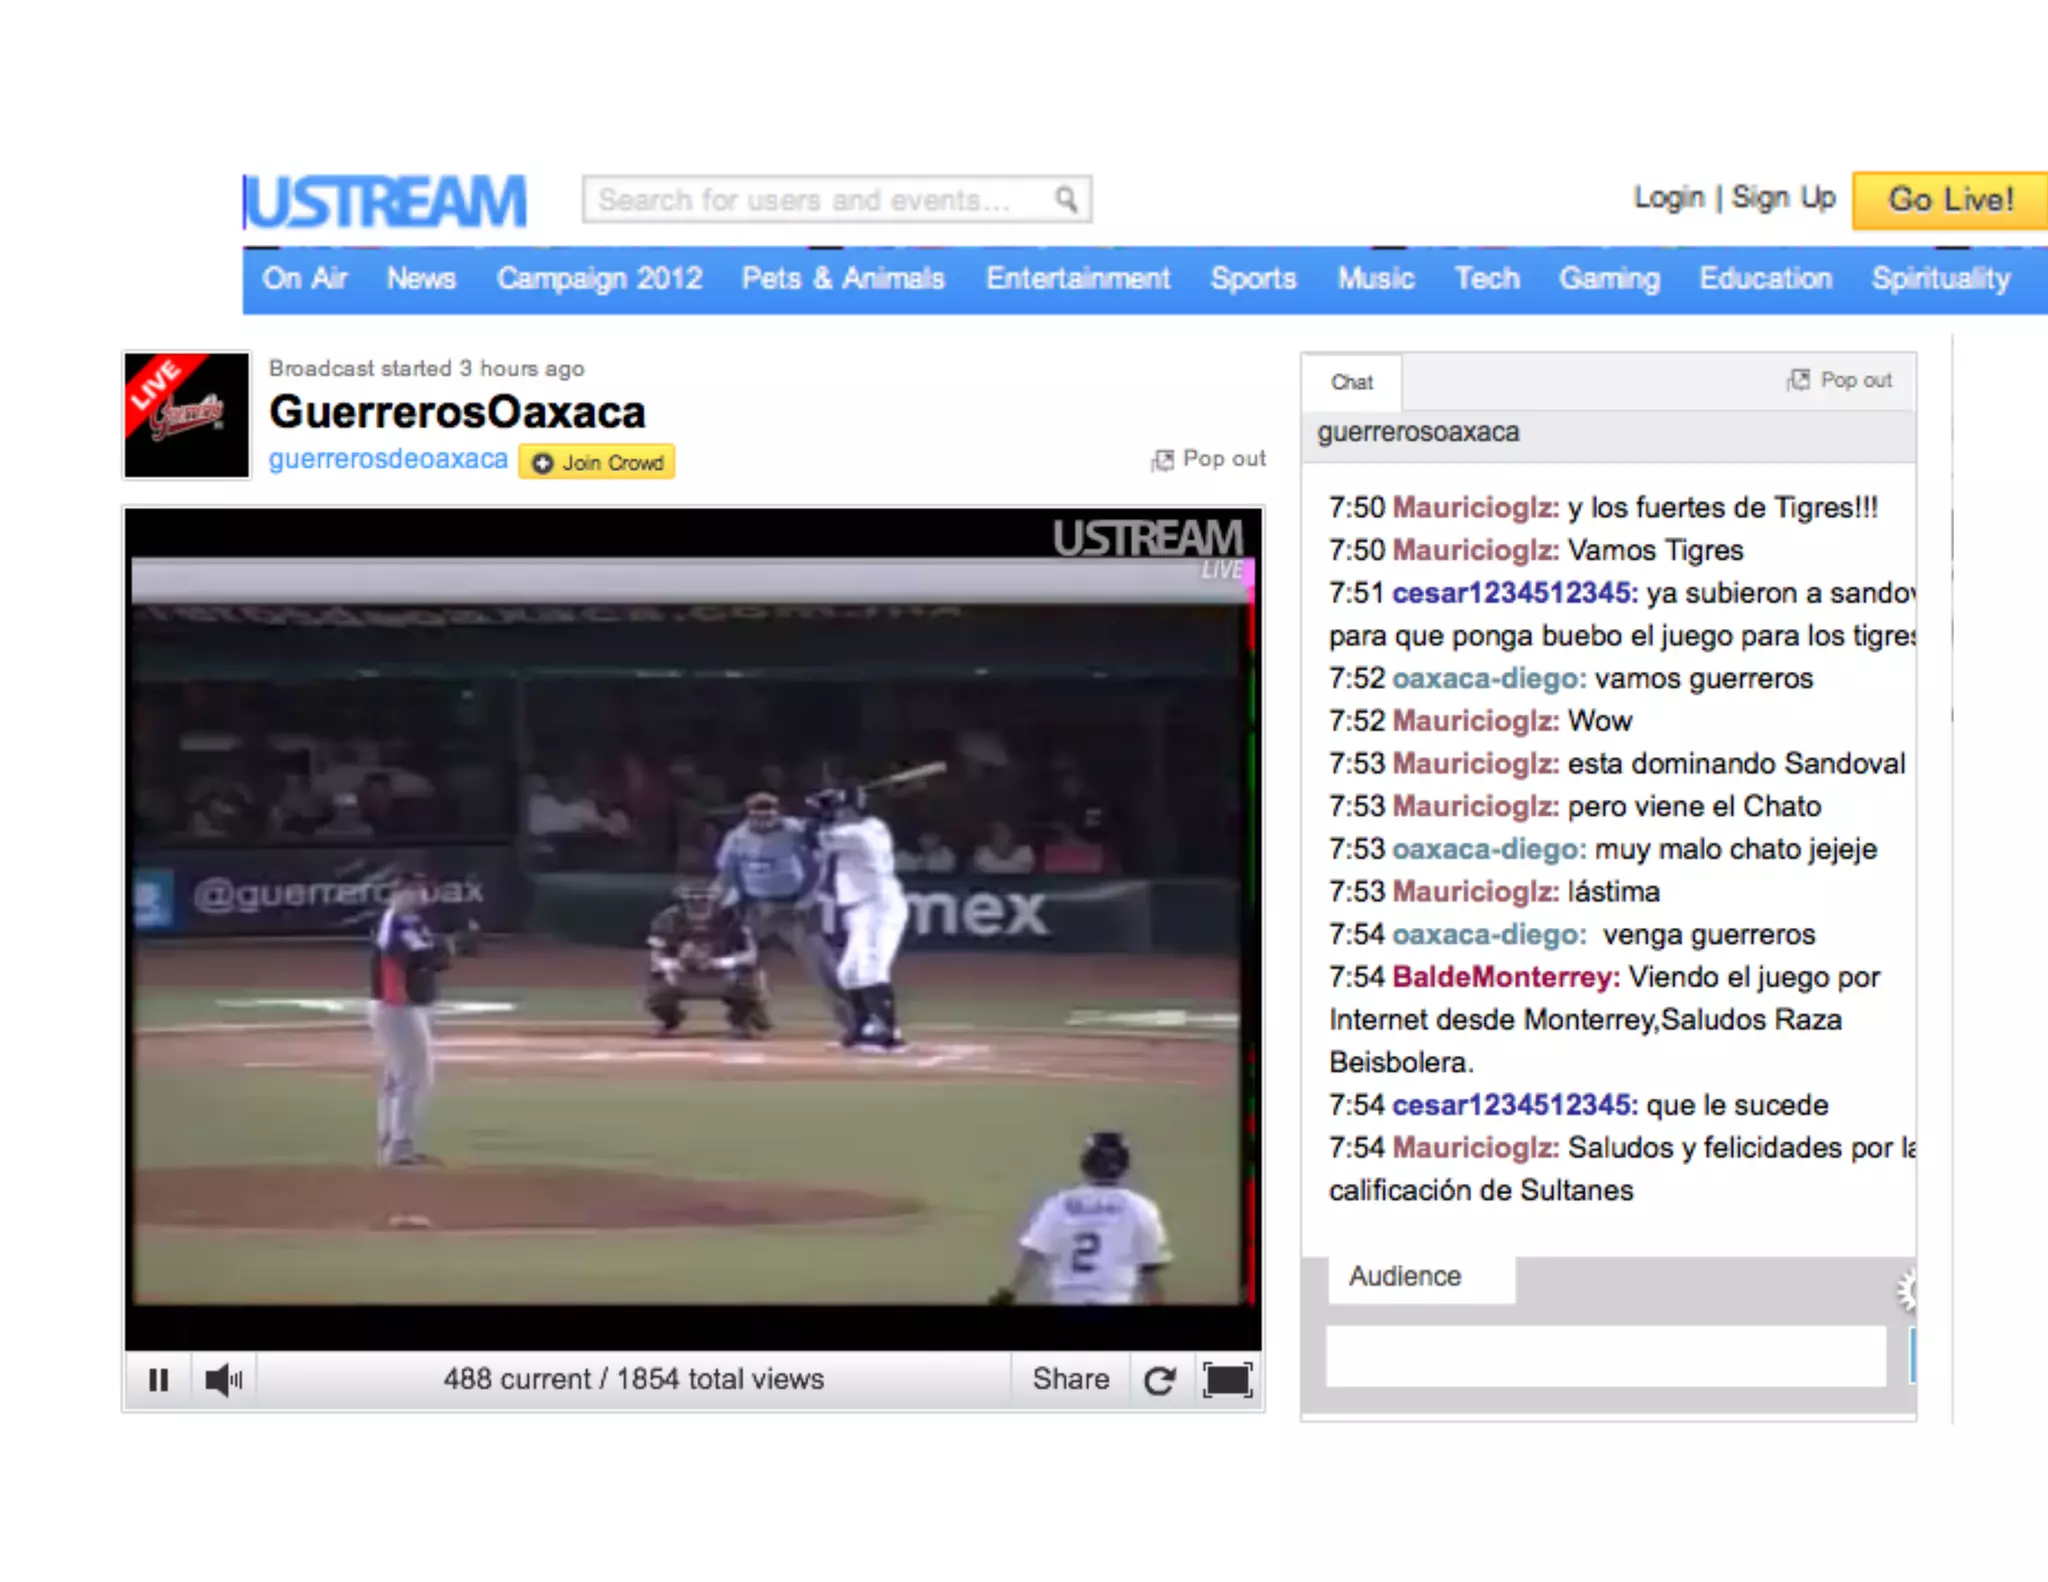The width and height of the screenshot is (2048, 1582).
Task: Pop out the video player
Action: point(1210,459)
